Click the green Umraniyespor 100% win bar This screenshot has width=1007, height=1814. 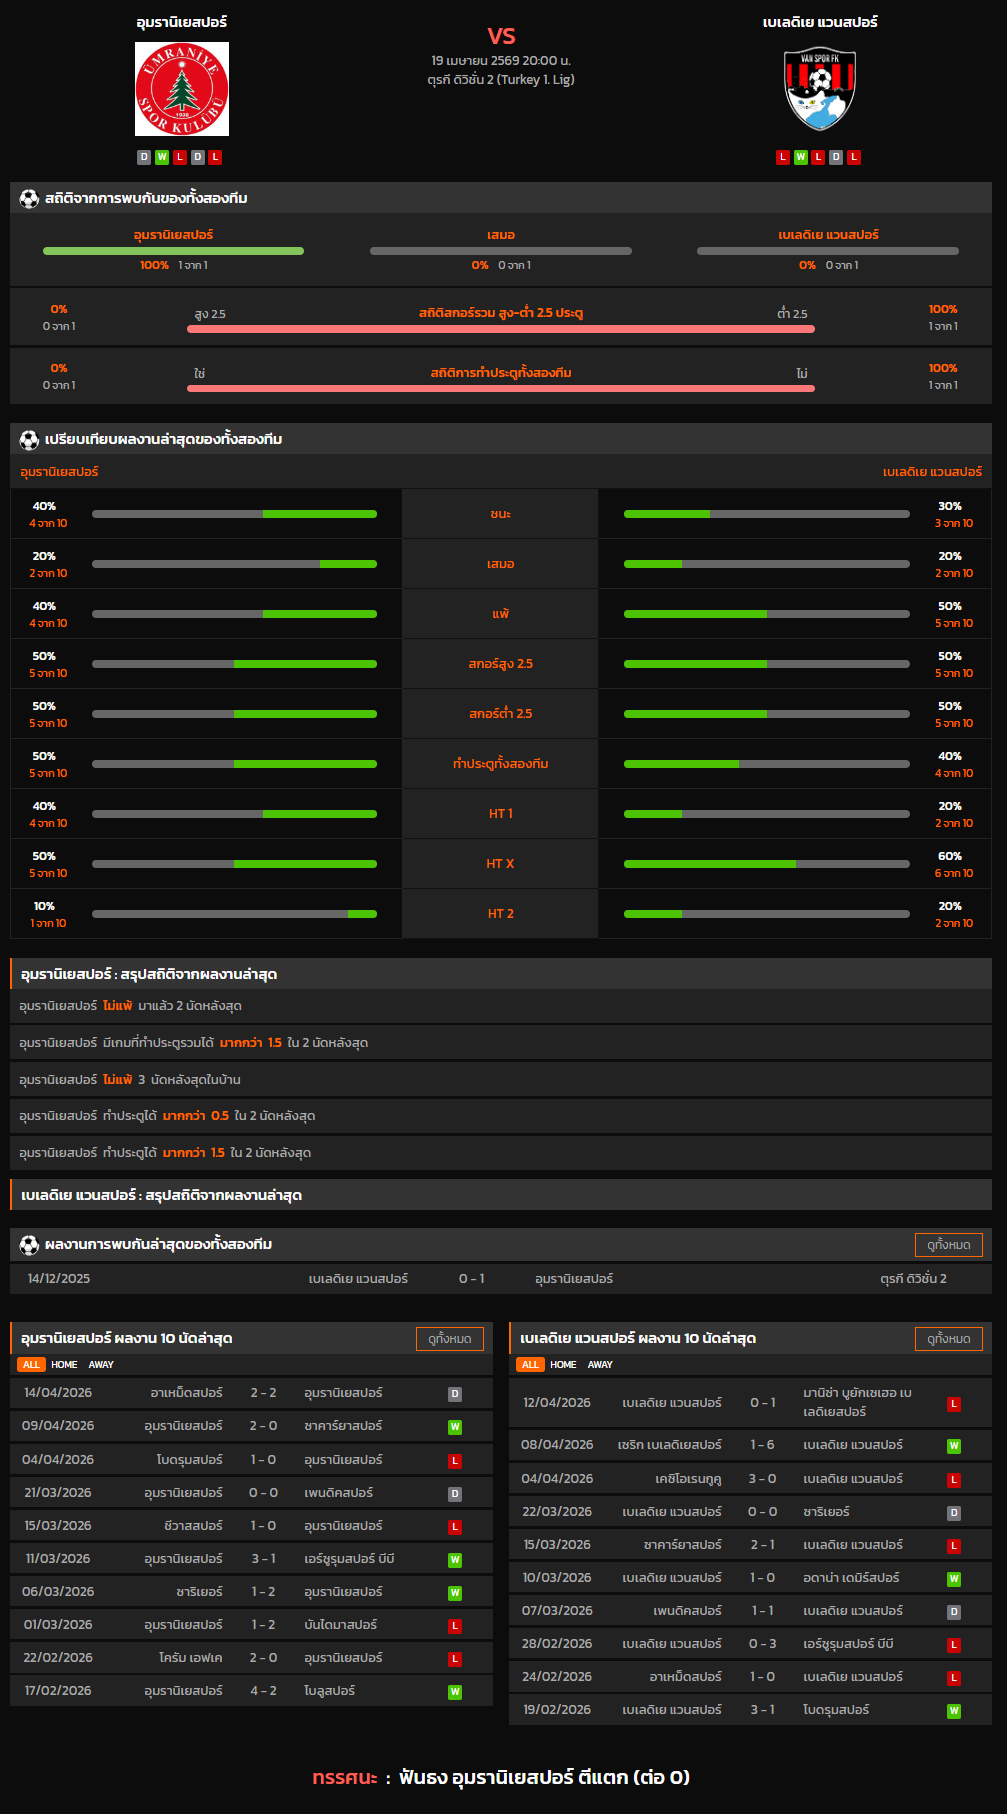tap(173, 251)
